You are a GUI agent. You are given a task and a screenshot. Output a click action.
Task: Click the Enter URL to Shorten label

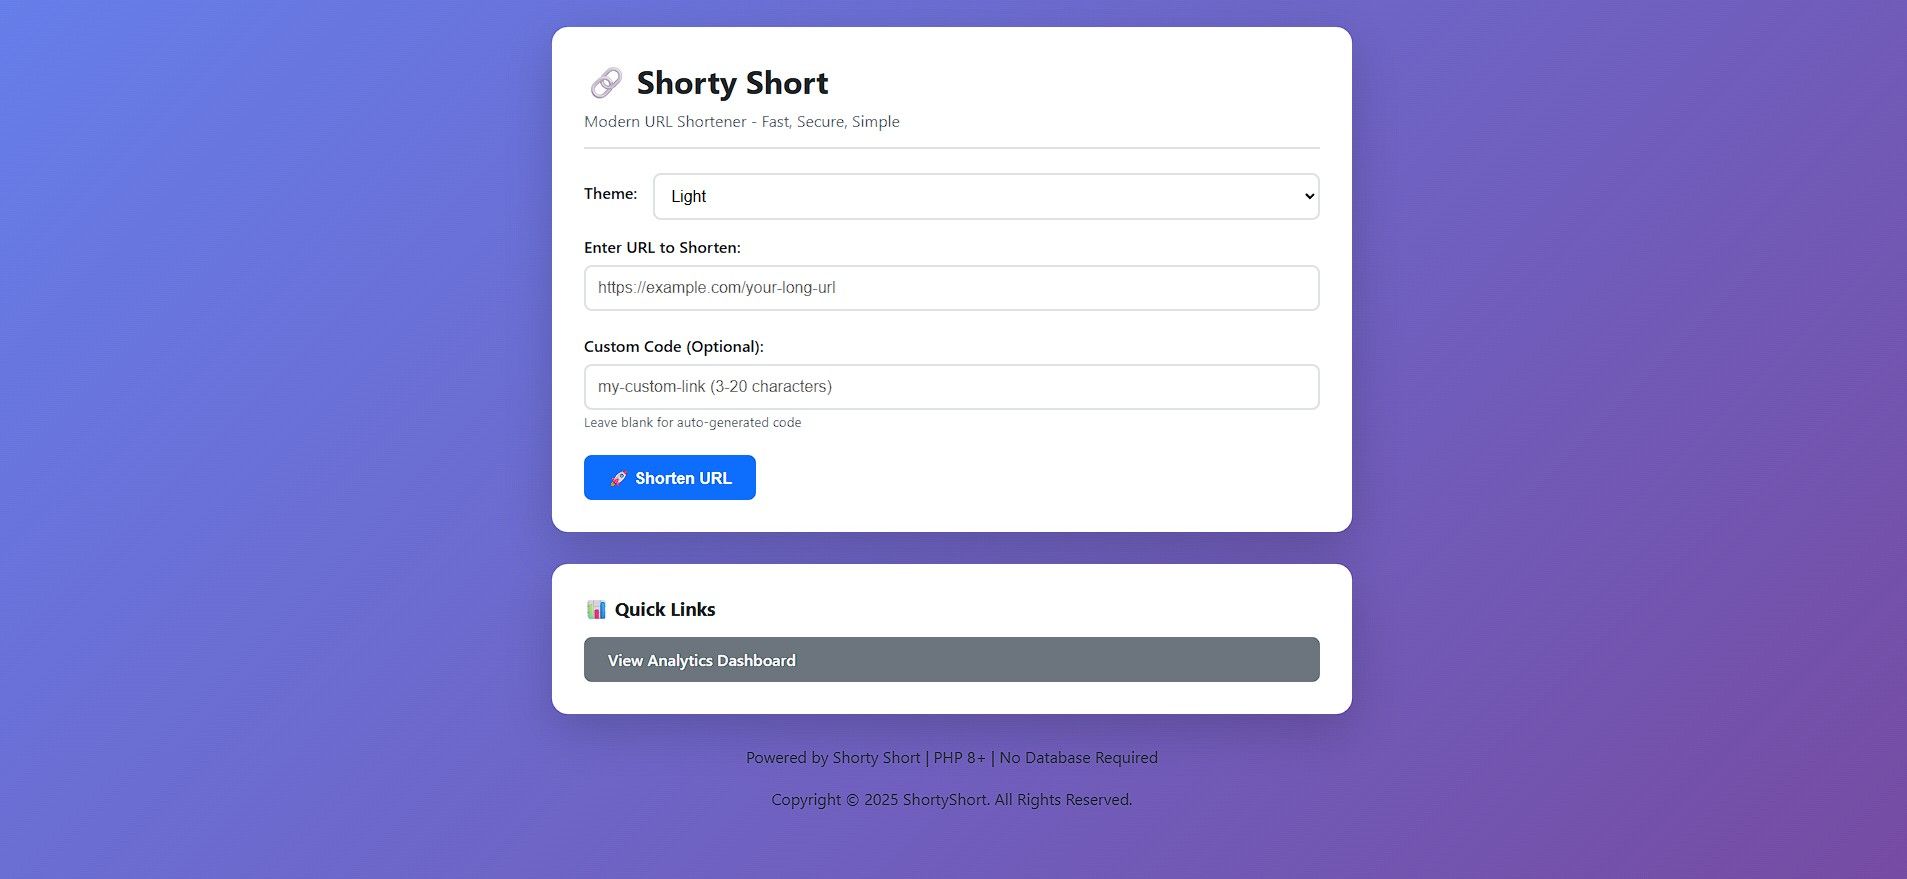tap(662, 248)
